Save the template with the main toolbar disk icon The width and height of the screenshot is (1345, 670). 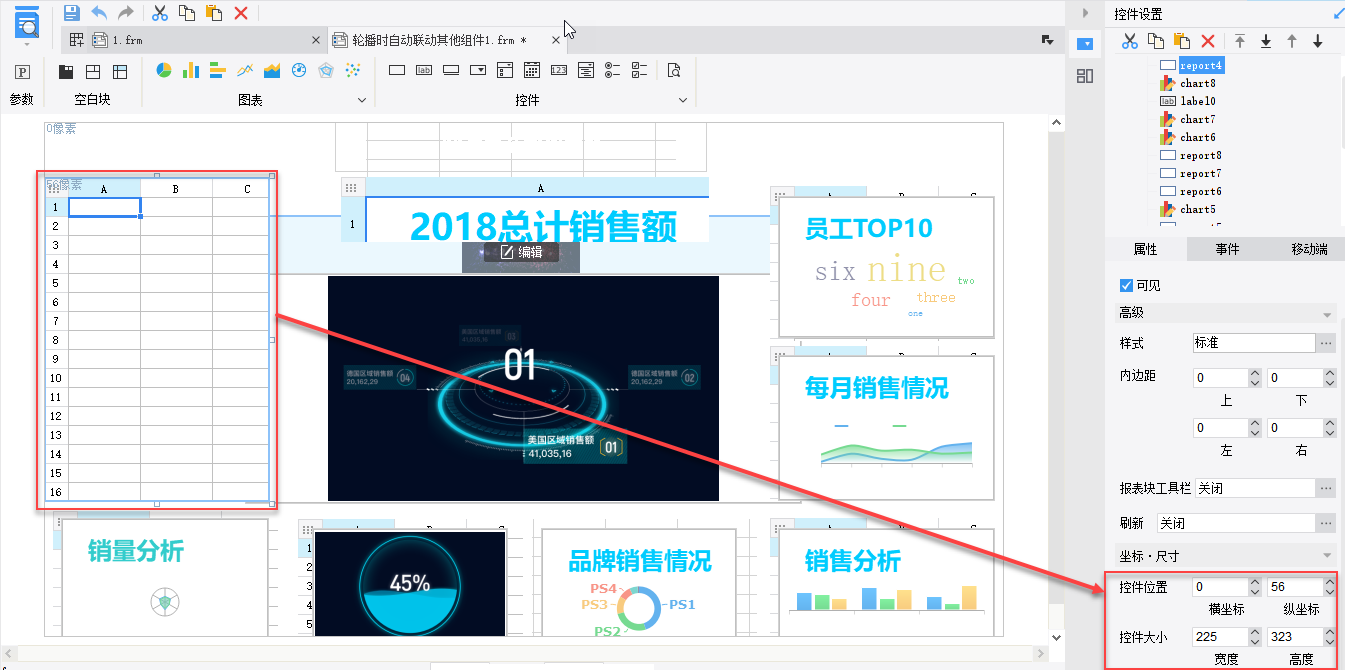click(71, 13)
